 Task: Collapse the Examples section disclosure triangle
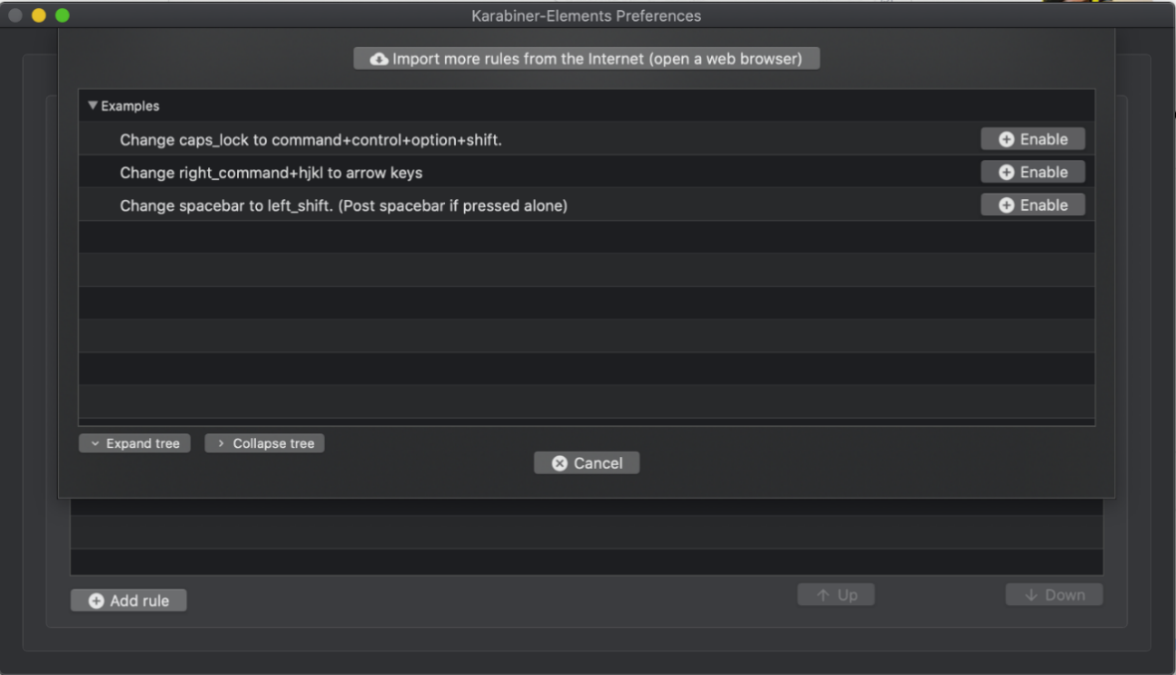[91, 104]
